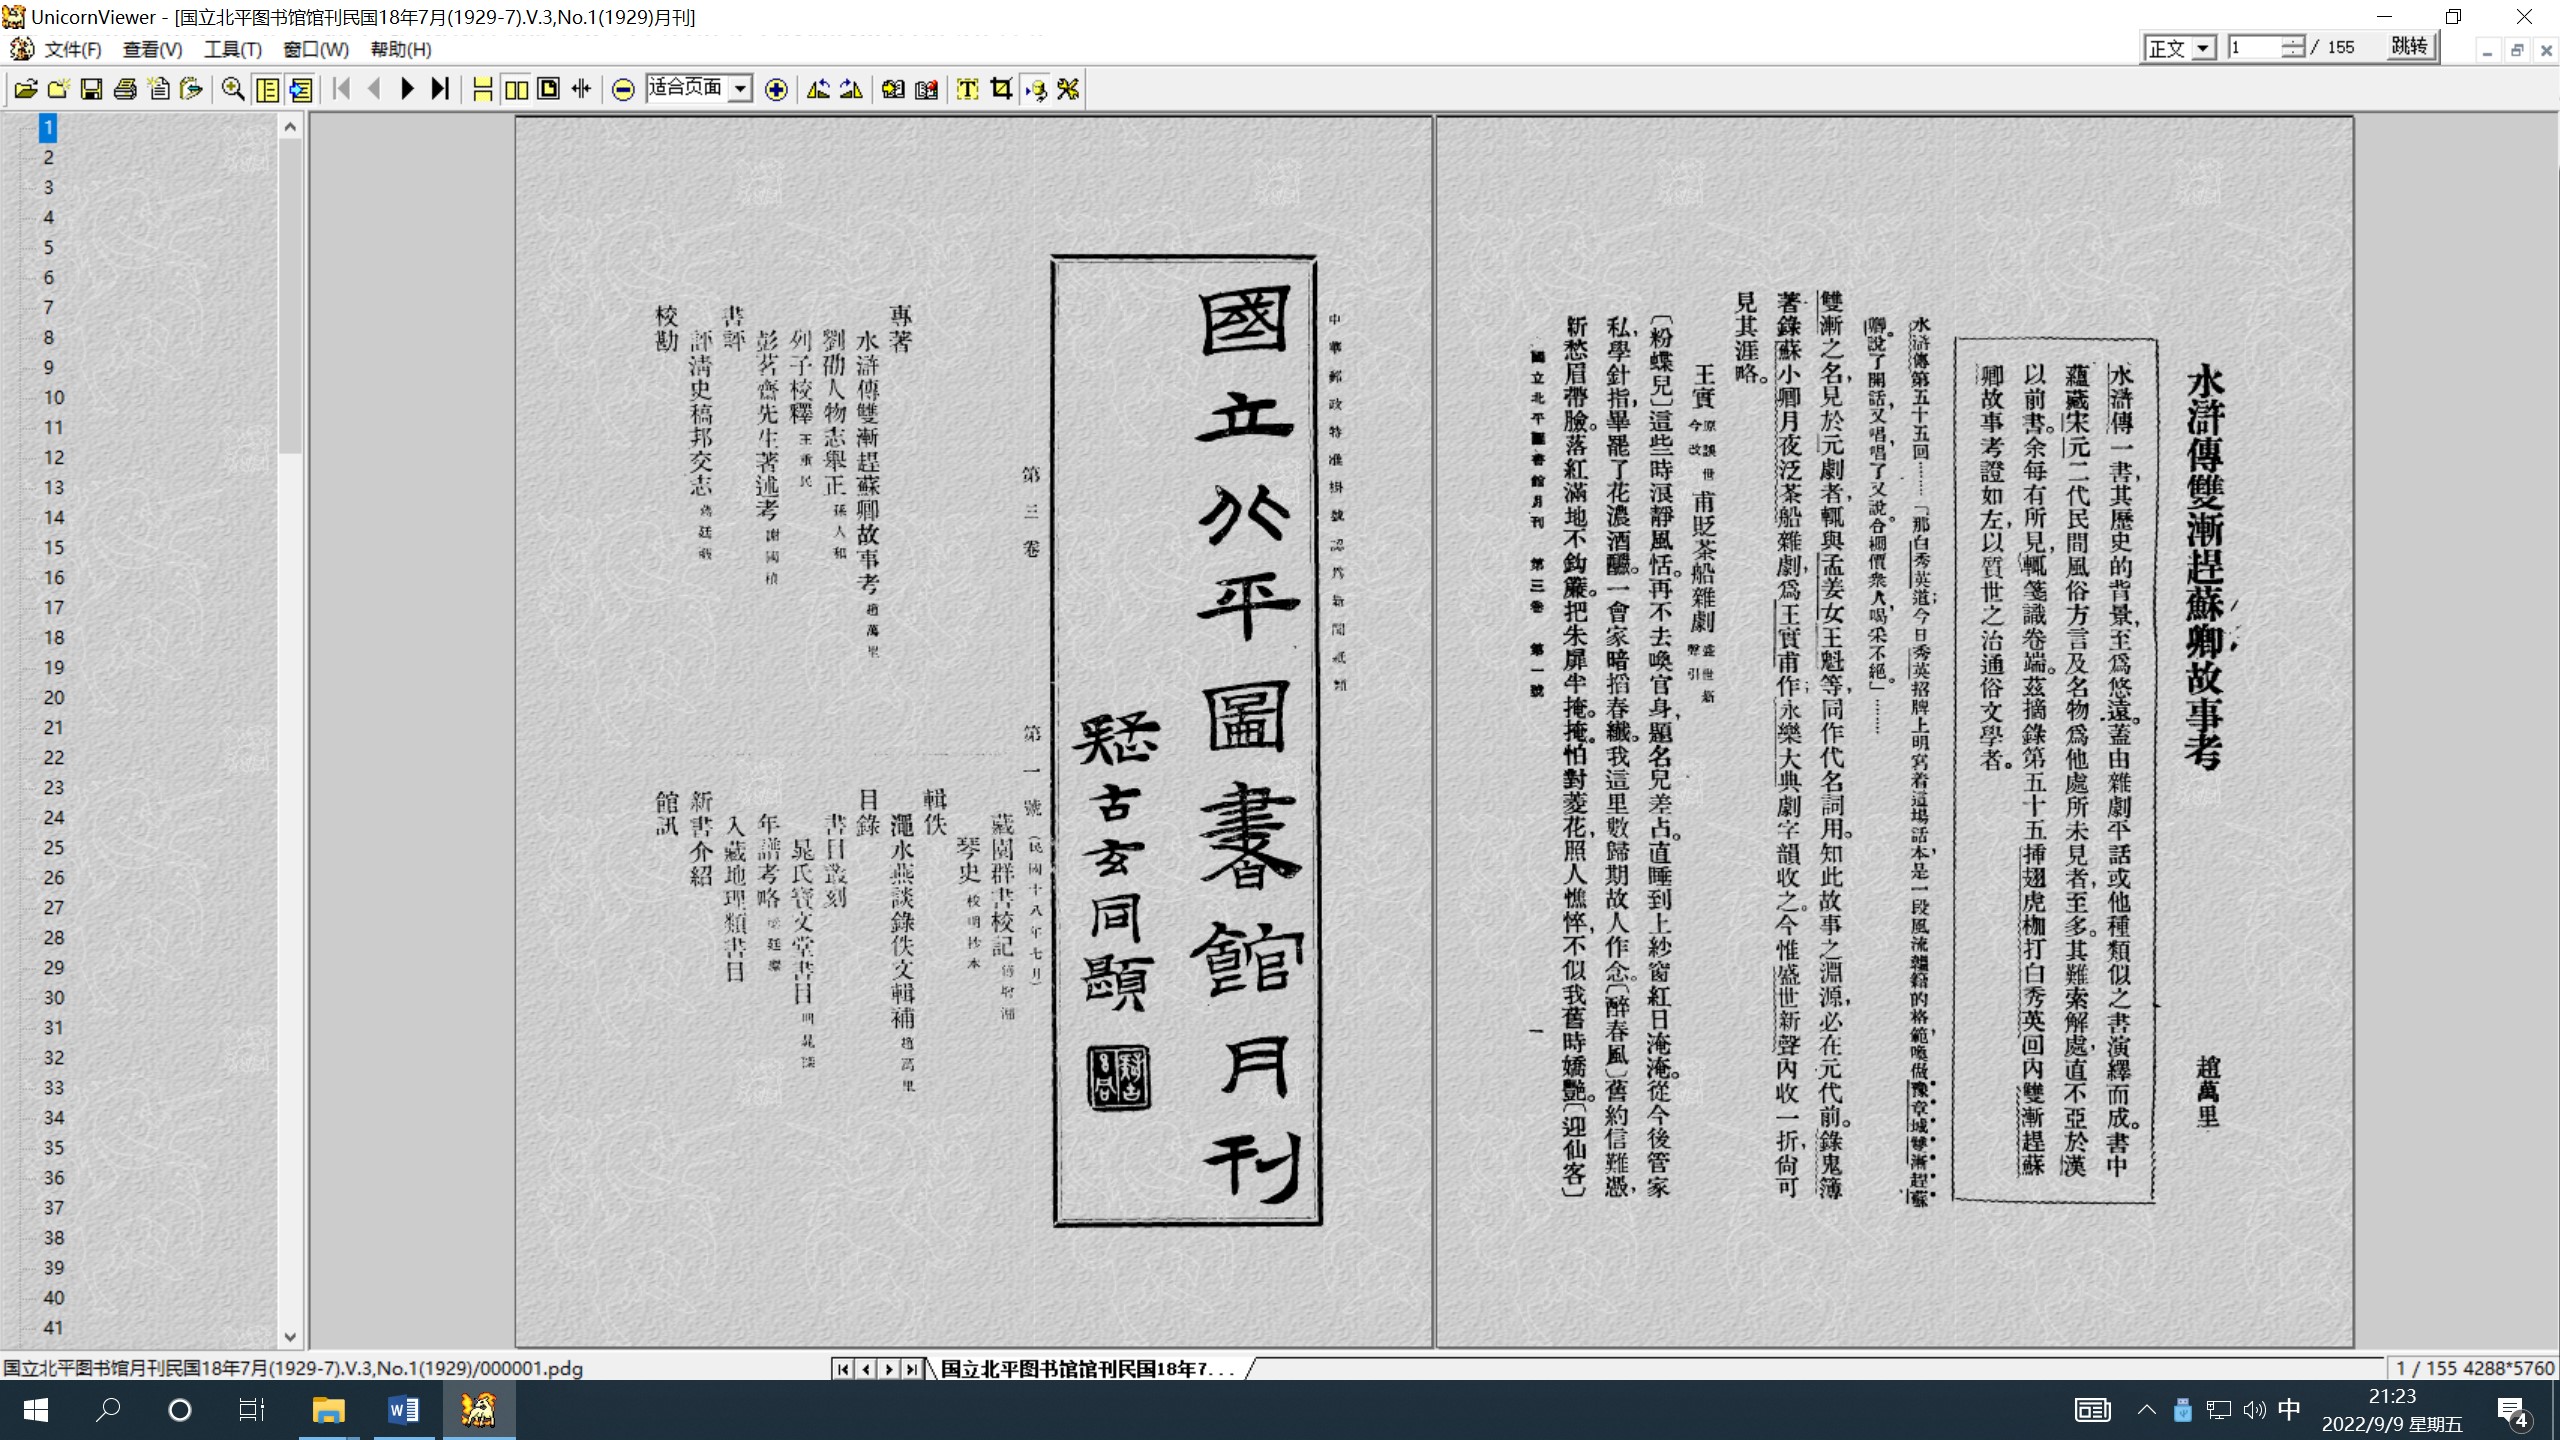Increase page number with spinner up arrow
Viewport: 2560px width, 1440px height.
[2293, 41]
